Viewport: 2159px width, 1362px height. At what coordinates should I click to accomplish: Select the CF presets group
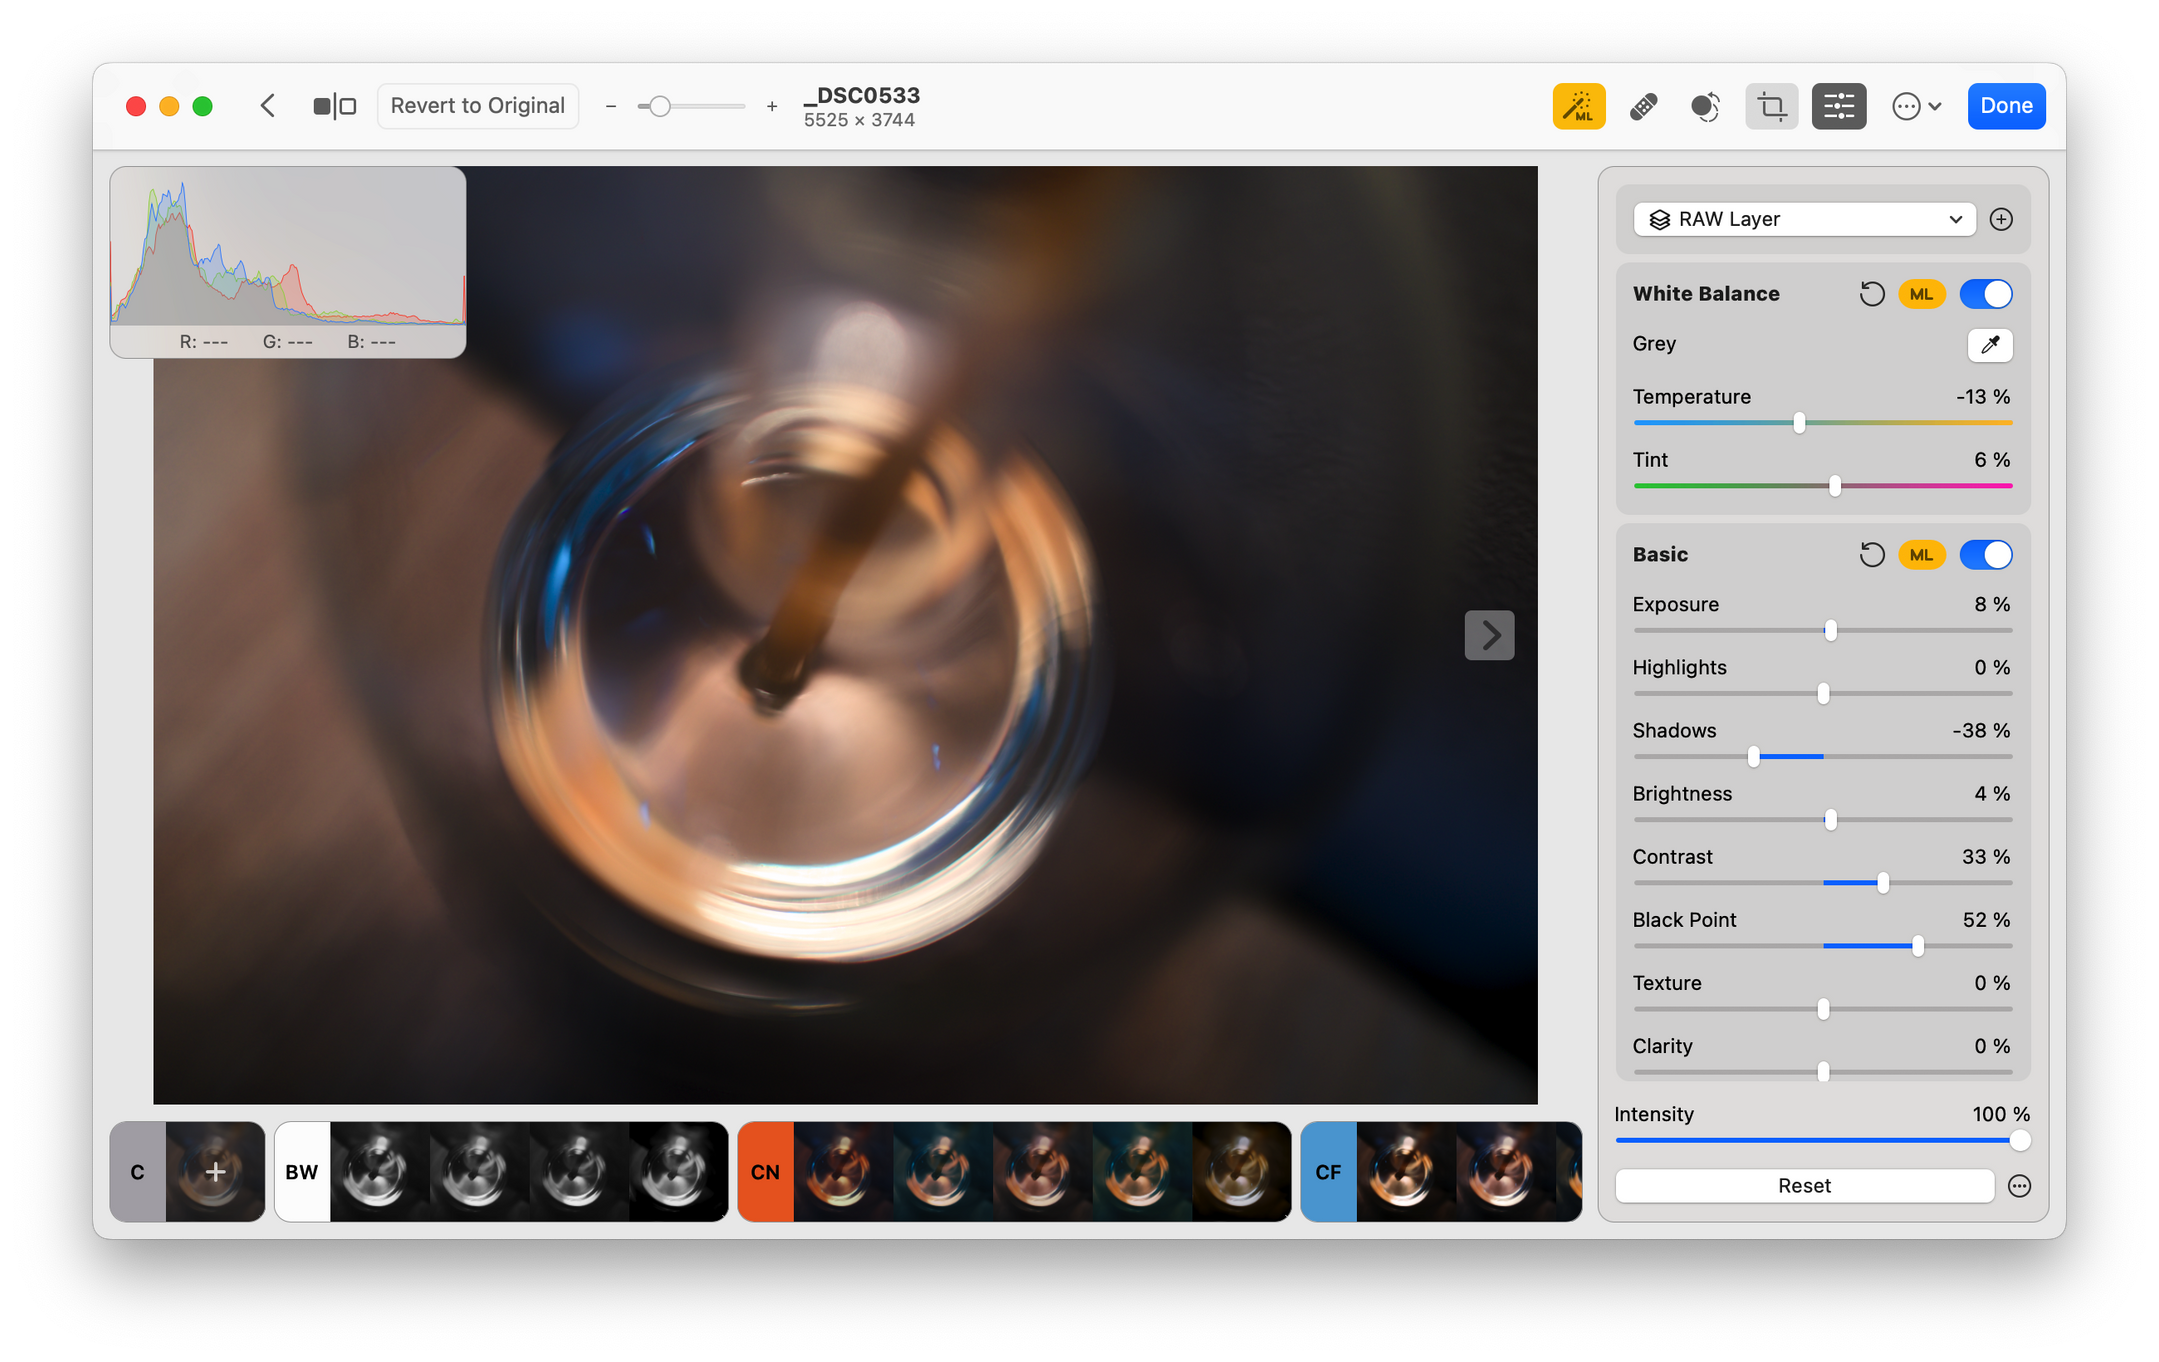coord(1328,1172)
